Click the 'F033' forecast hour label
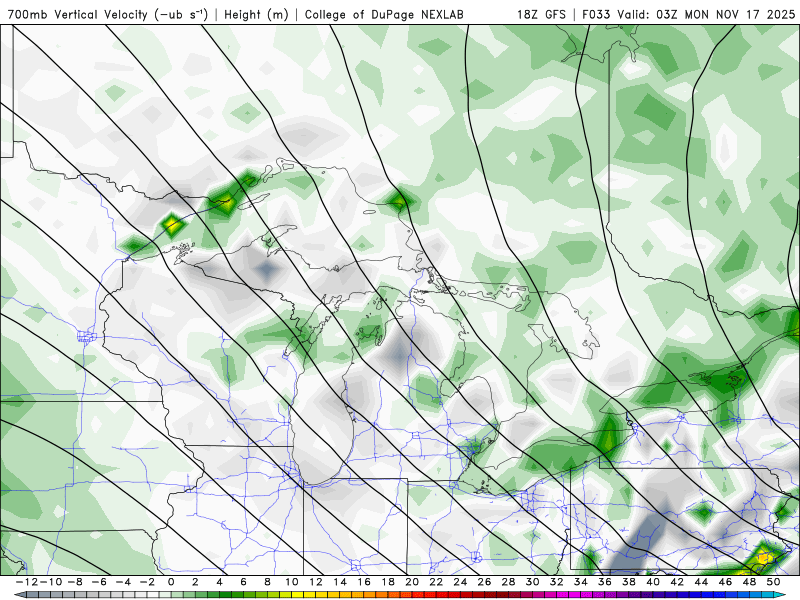800x600 pixels. tap(596, 14)
